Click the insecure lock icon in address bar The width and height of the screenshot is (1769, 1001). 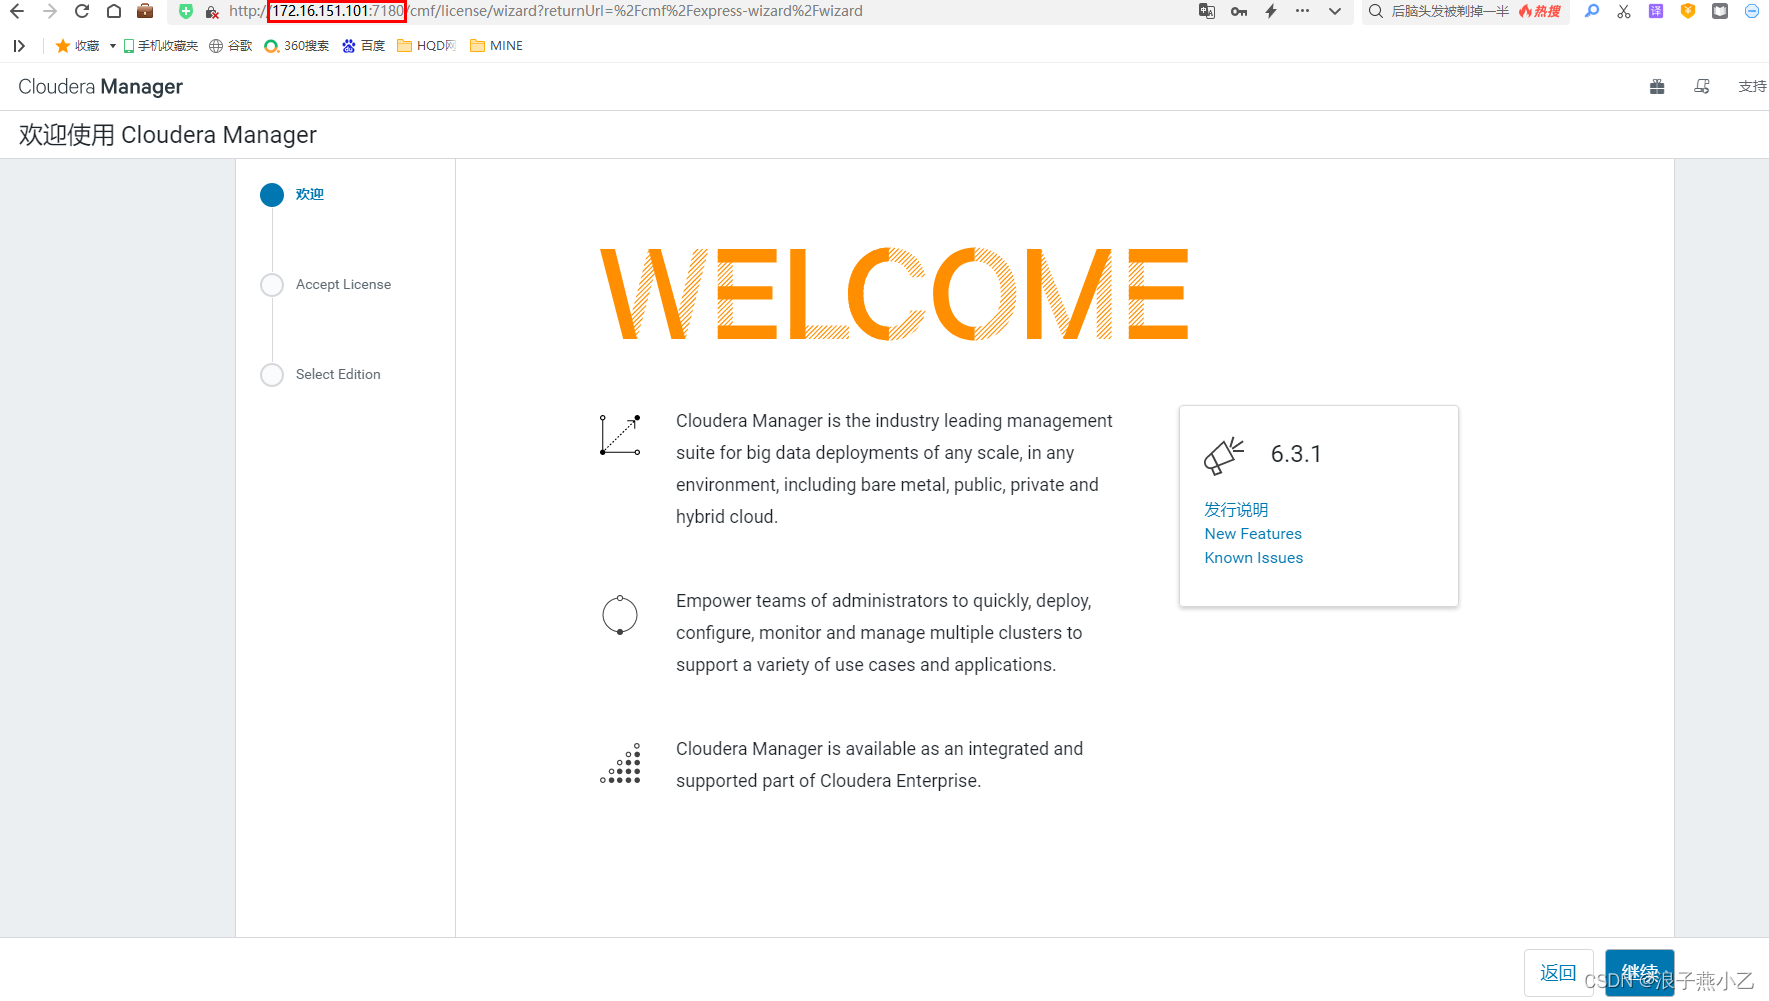pos(212,12)
